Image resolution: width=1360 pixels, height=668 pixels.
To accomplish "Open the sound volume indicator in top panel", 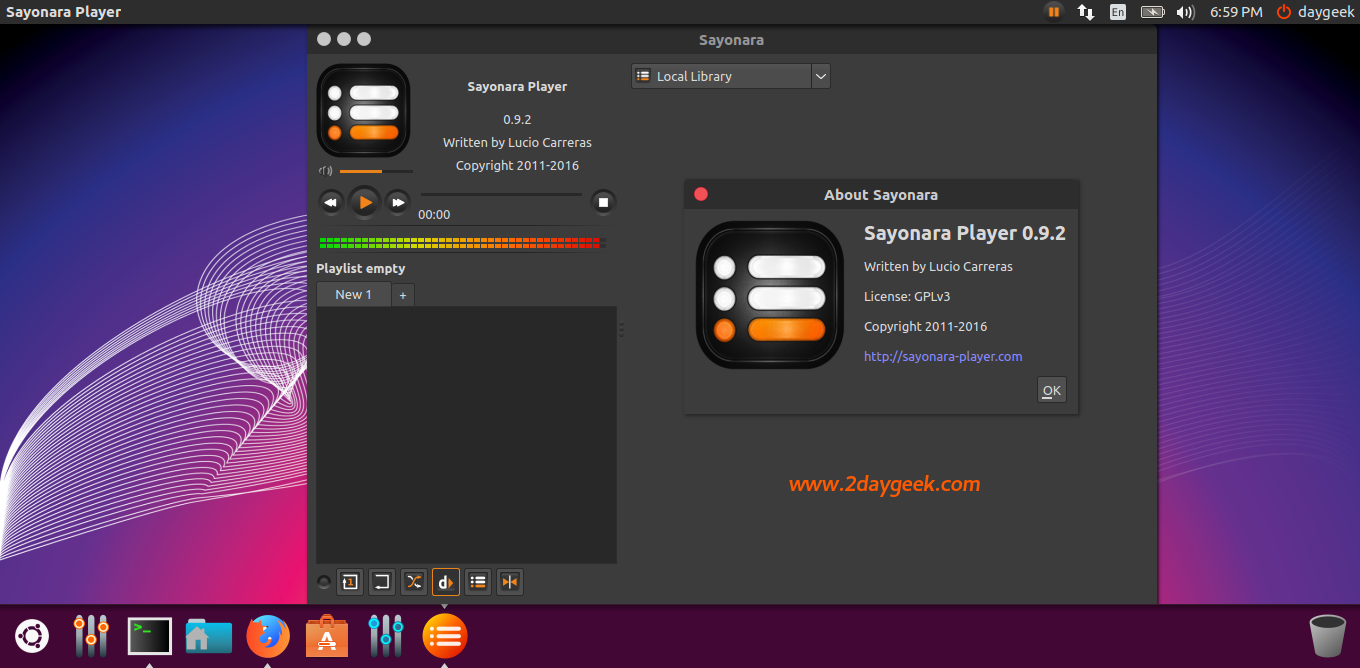I will click(1185, 12).
